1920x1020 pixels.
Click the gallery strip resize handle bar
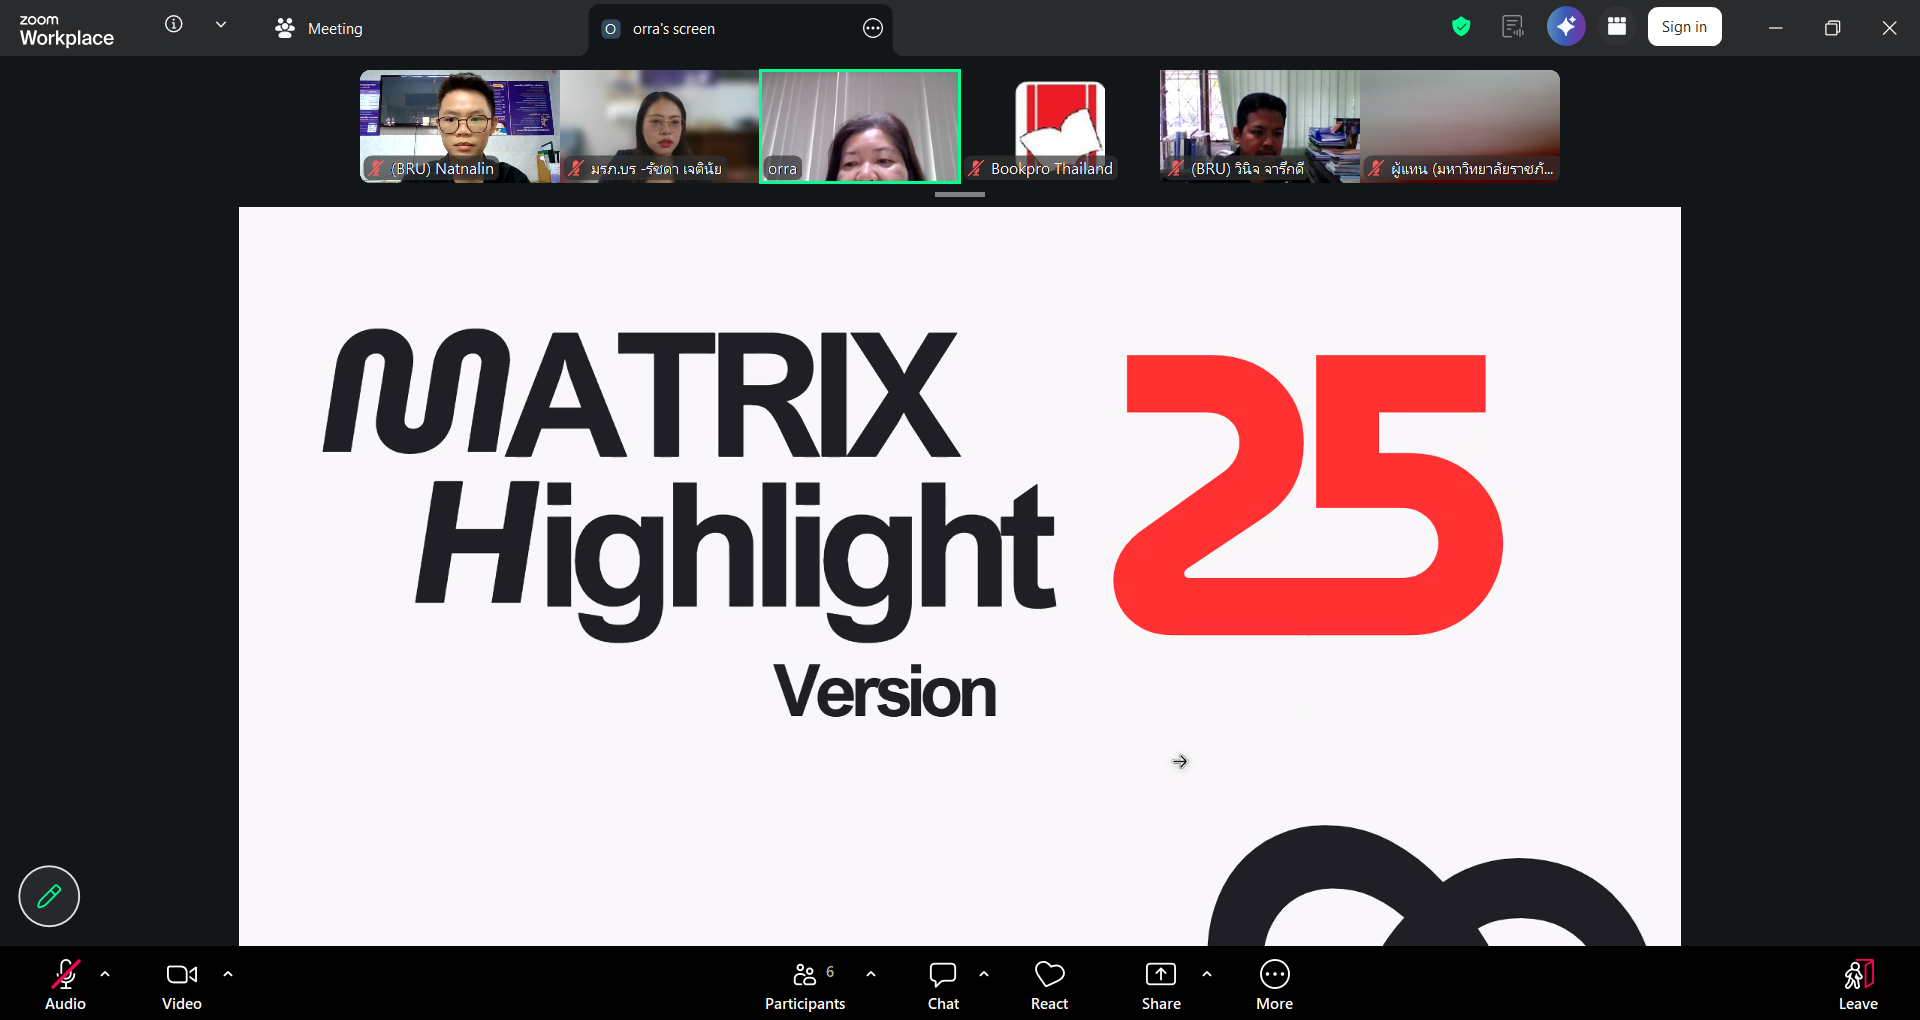click(960, 195)
